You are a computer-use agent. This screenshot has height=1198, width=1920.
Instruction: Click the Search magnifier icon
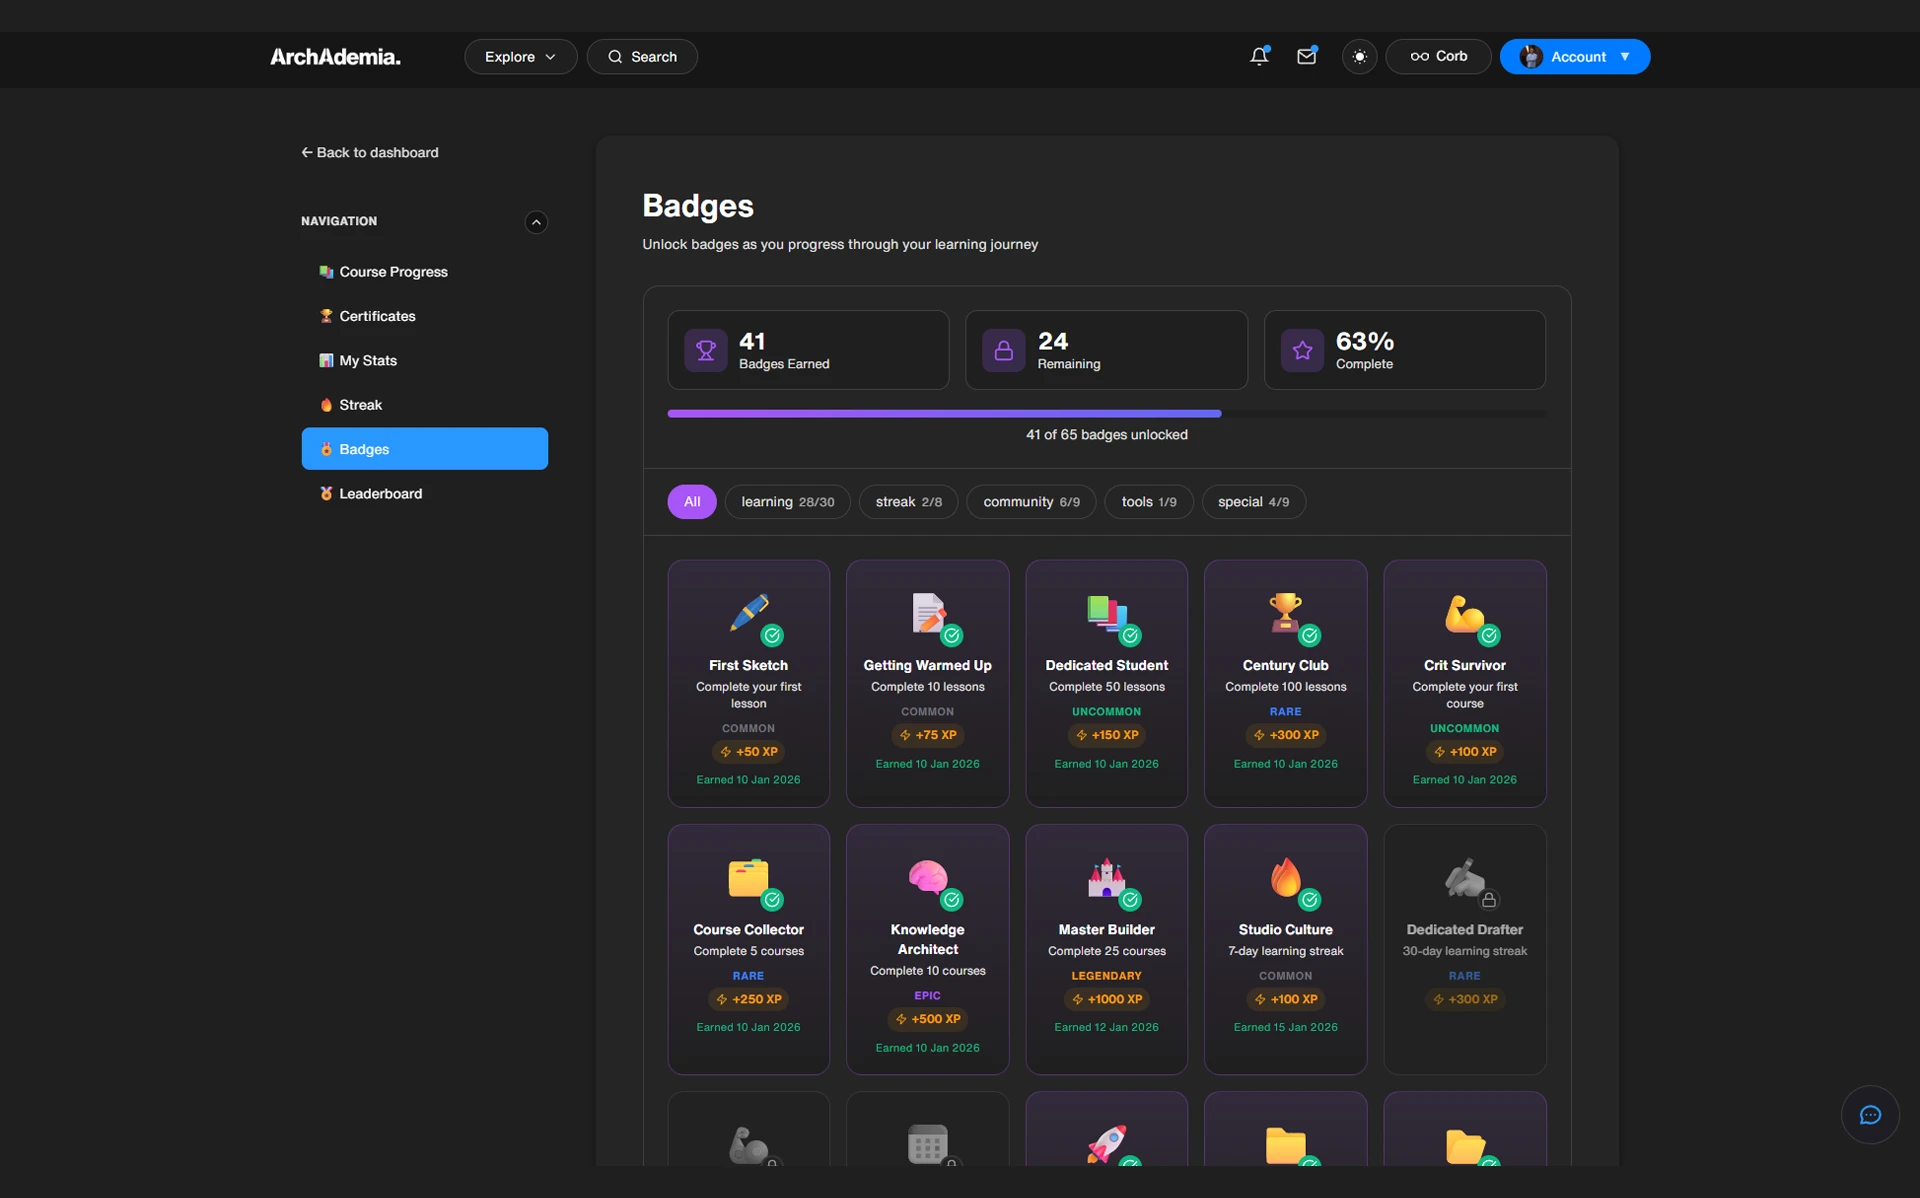[x=616, y=56]
